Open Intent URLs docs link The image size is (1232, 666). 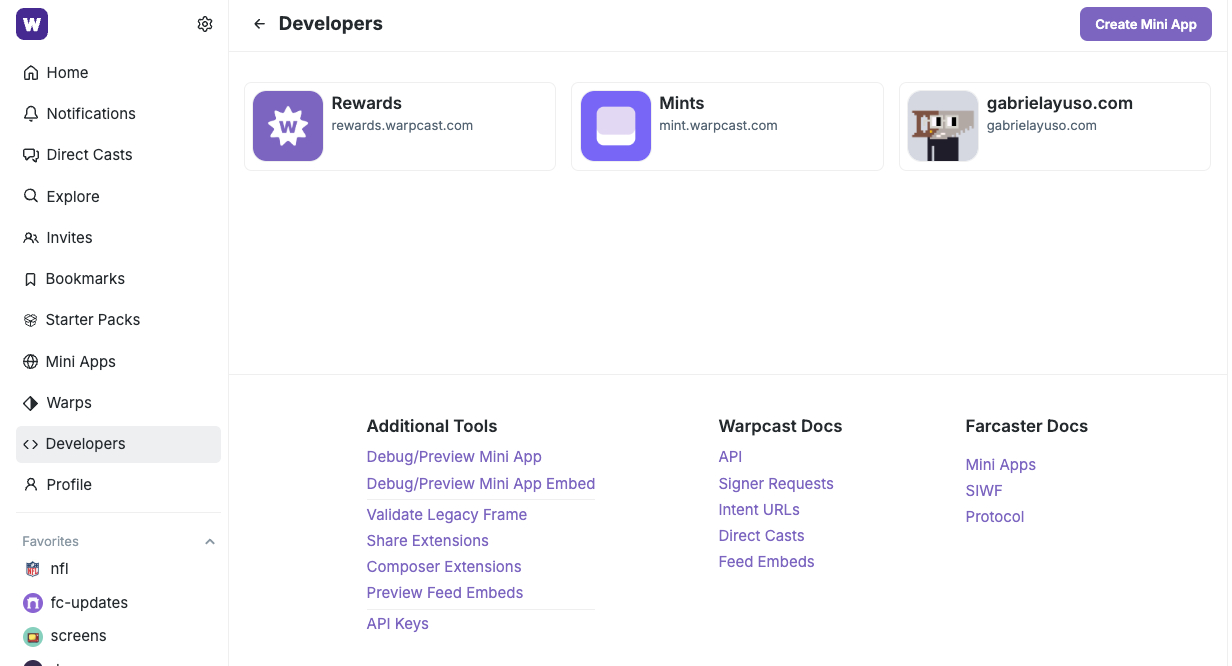pos(759,509)
